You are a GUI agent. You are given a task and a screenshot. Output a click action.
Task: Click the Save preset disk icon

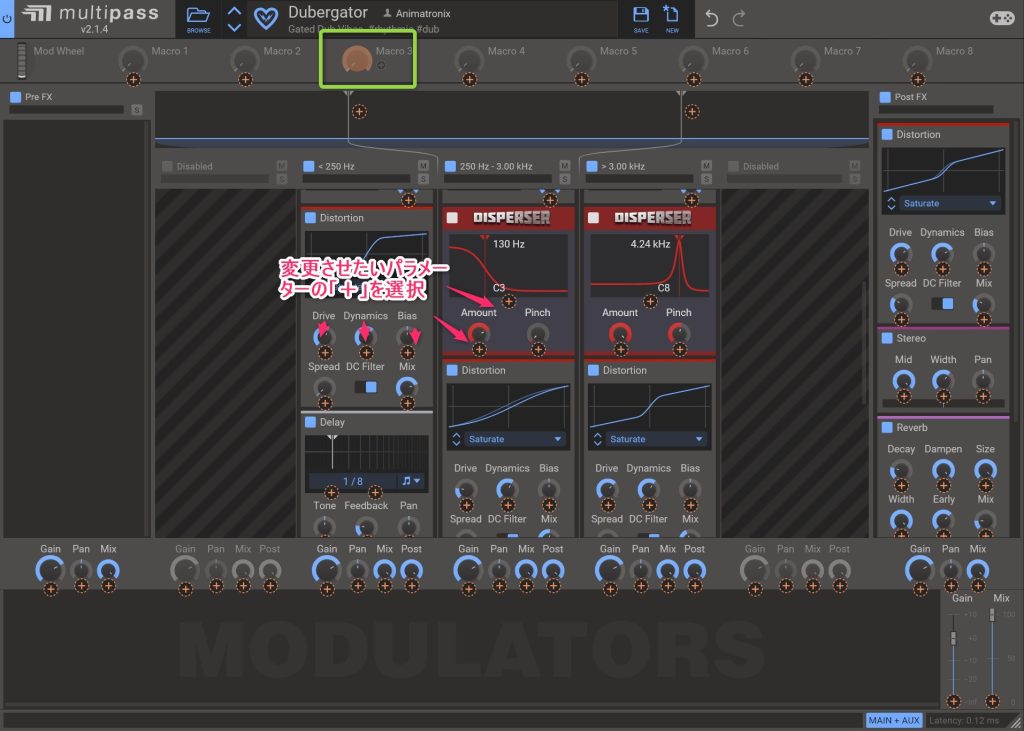[x=641, y=16]
